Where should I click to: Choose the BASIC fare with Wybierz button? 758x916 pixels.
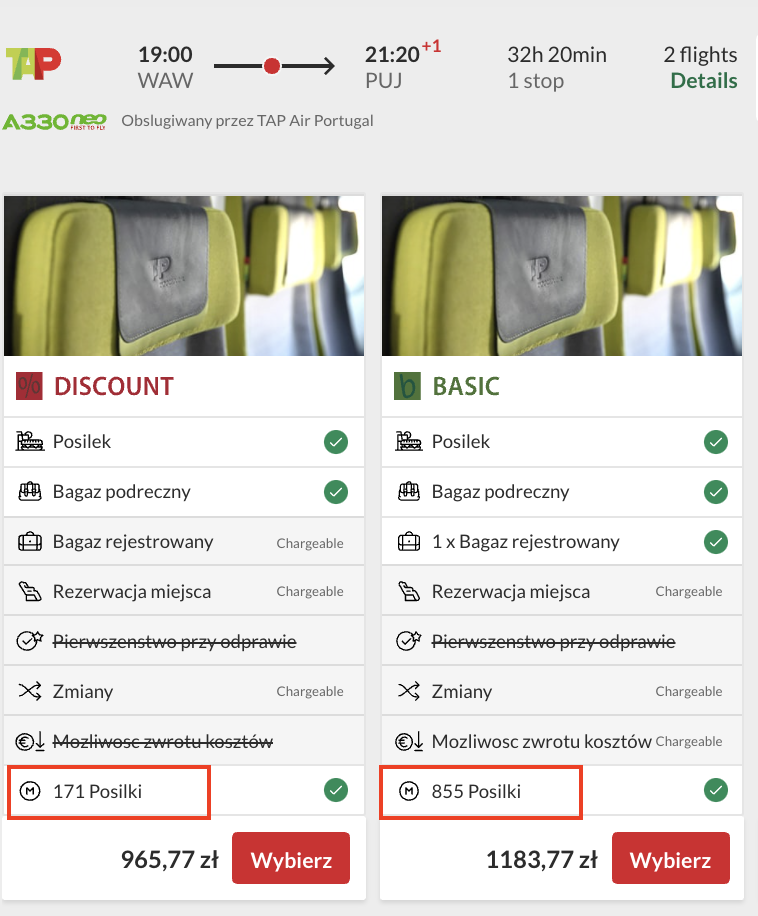pyautogui.click(x=671, y=858)
